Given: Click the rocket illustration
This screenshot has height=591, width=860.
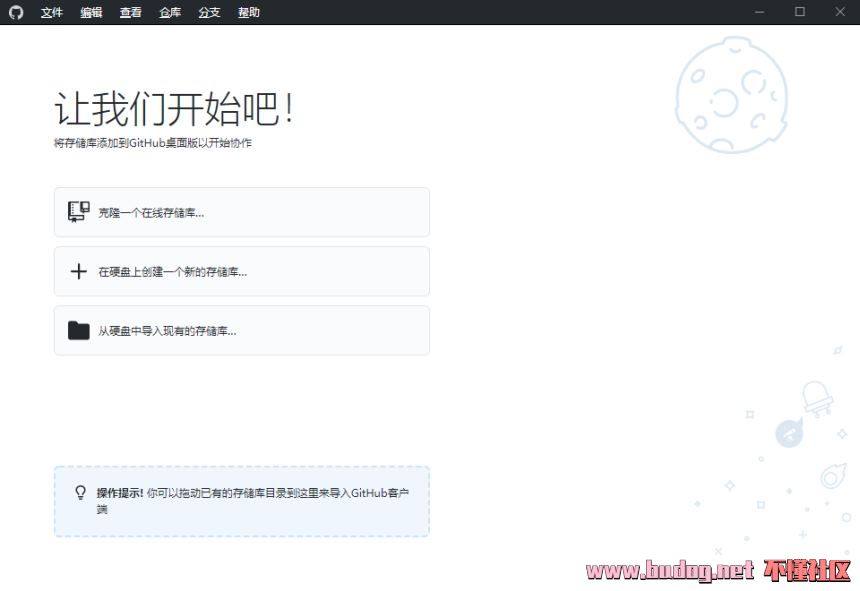Looking at the screenshot, I should click(817, 398).
